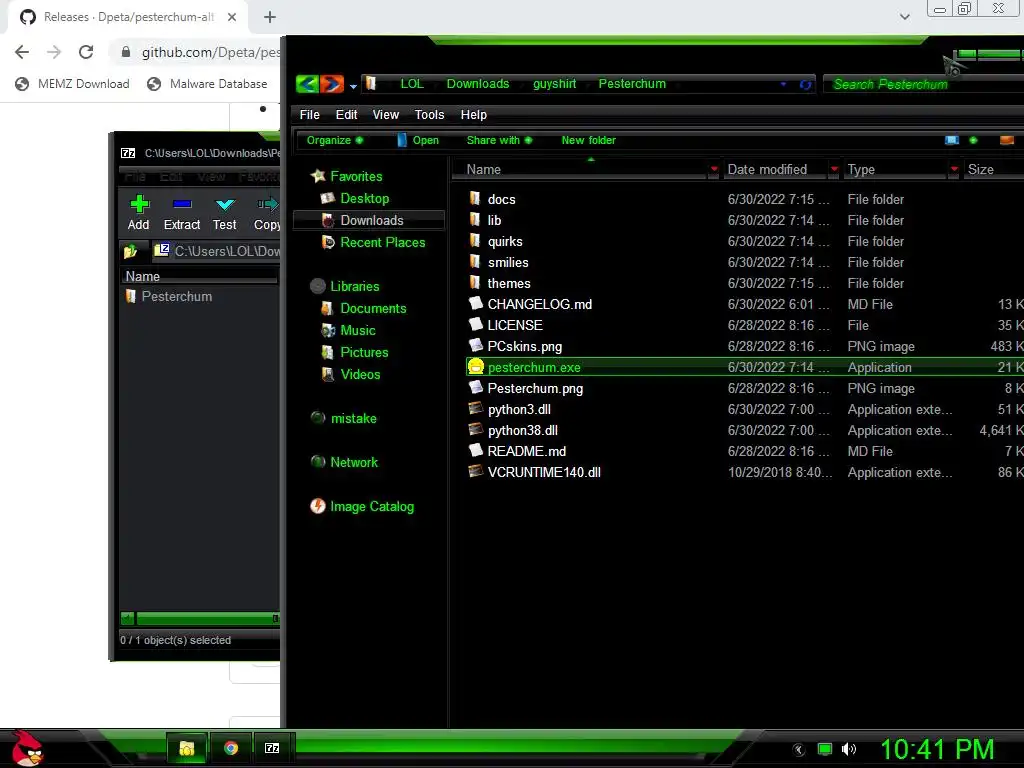Viewport: 1024px width, 768px height.
Task: Open MEMZ Download bookmark
Action: [x=72, y=84]
